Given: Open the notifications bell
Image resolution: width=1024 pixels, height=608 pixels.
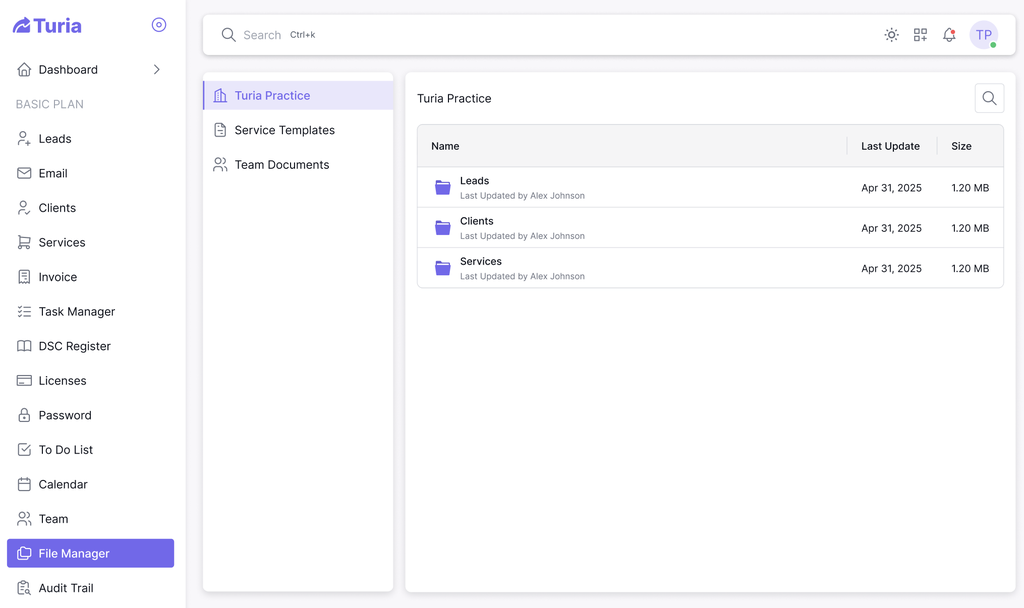Looking at the screenshot, I should pos(949,35).
